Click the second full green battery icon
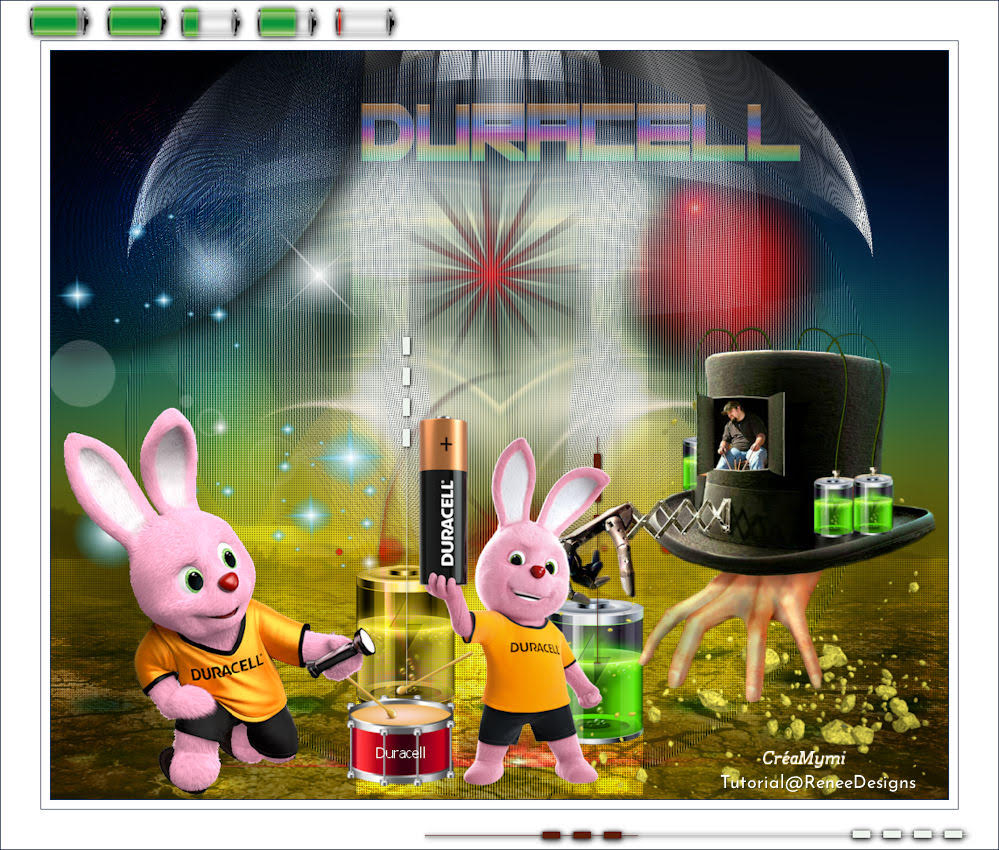Screen dimensions: 999x850 pyautogui.click(x=137, y=22)
